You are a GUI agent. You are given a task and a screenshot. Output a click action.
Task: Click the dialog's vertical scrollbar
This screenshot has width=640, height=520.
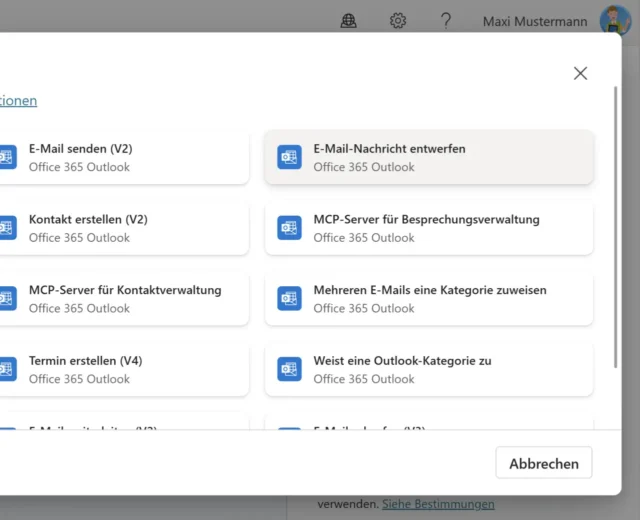(x=615, y=230)
